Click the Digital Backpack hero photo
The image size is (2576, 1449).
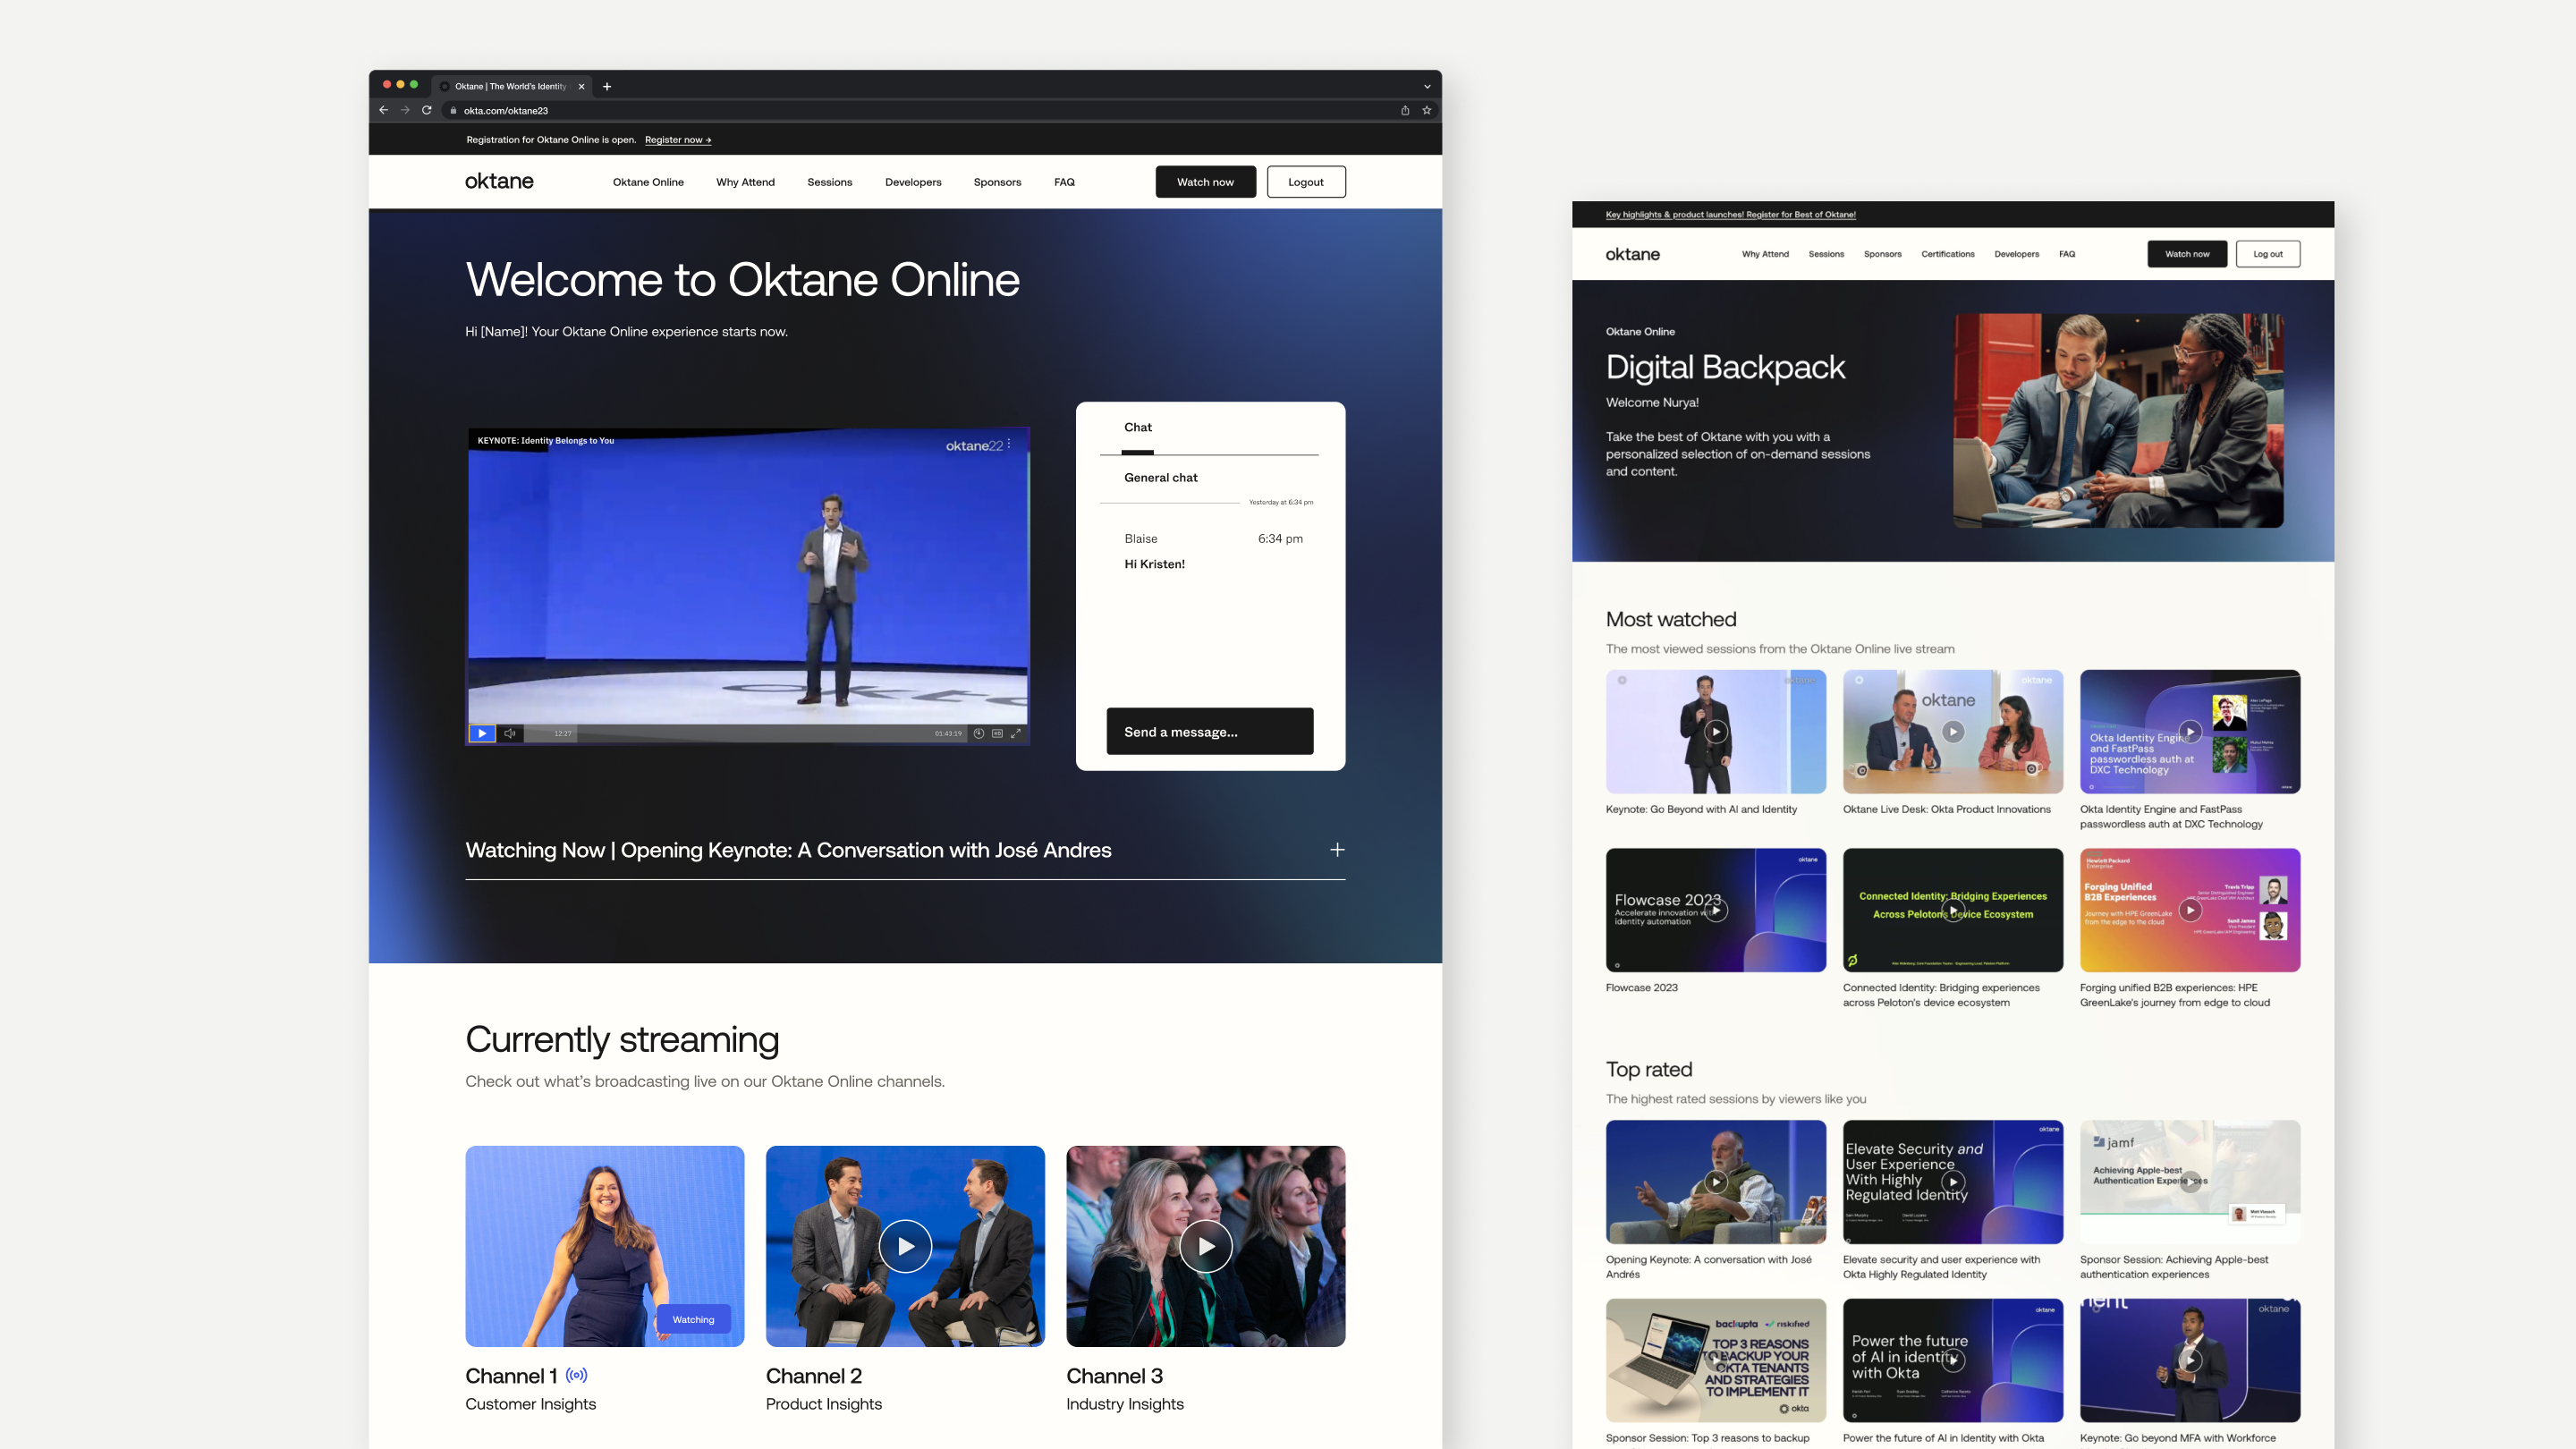(x=2118, y=421)
